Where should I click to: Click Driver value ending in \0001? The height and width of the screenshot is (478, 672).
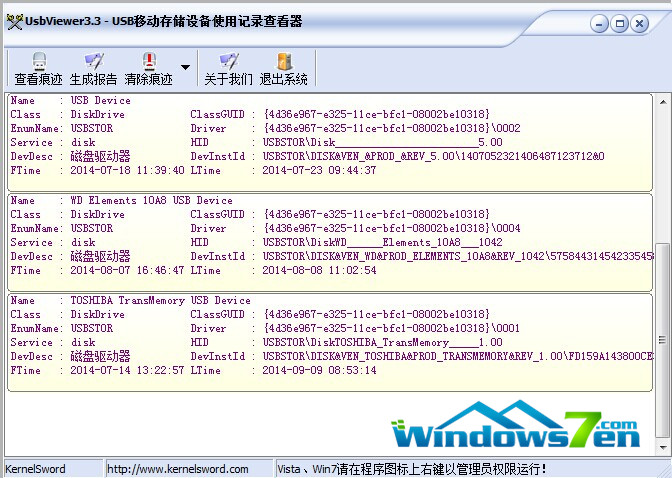click(392, 328)
